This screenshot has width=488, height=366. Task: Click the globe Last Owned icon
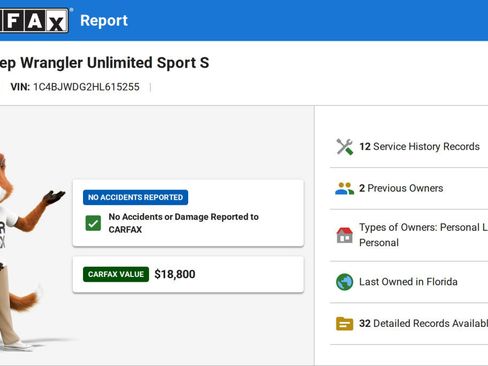344,282
